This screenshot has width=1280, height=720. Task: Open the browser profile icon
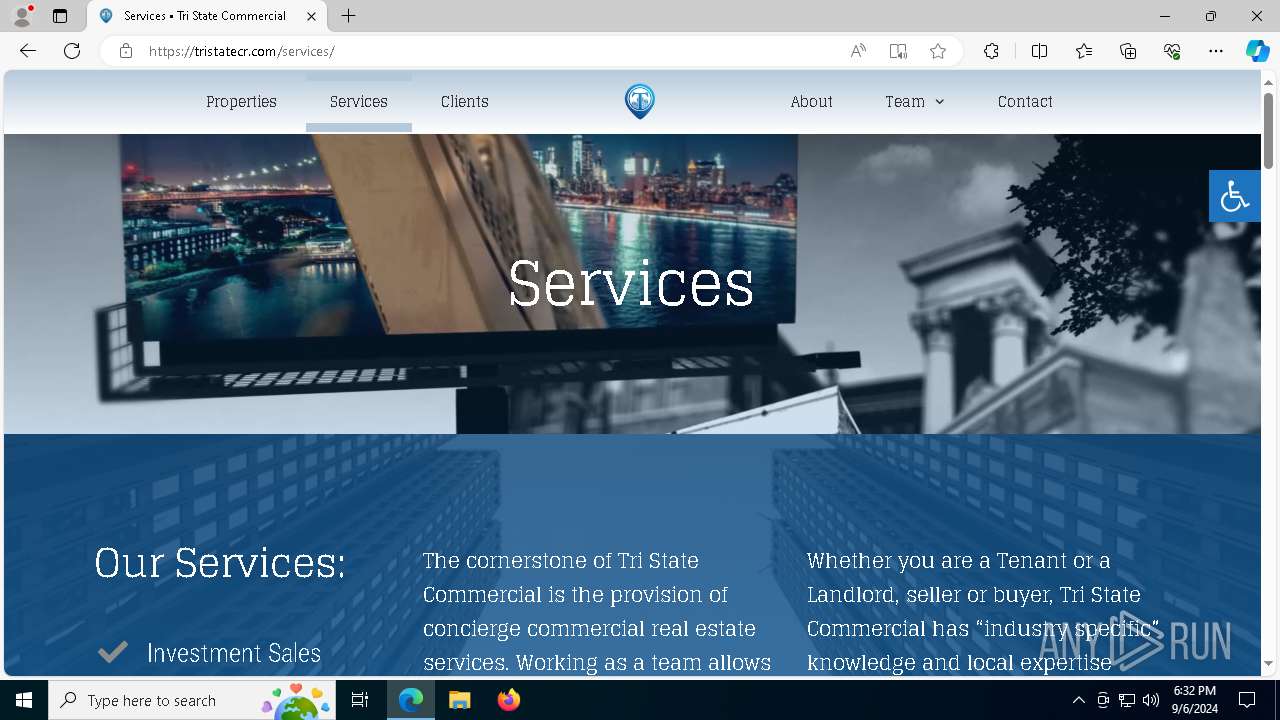tap(22, 16)
